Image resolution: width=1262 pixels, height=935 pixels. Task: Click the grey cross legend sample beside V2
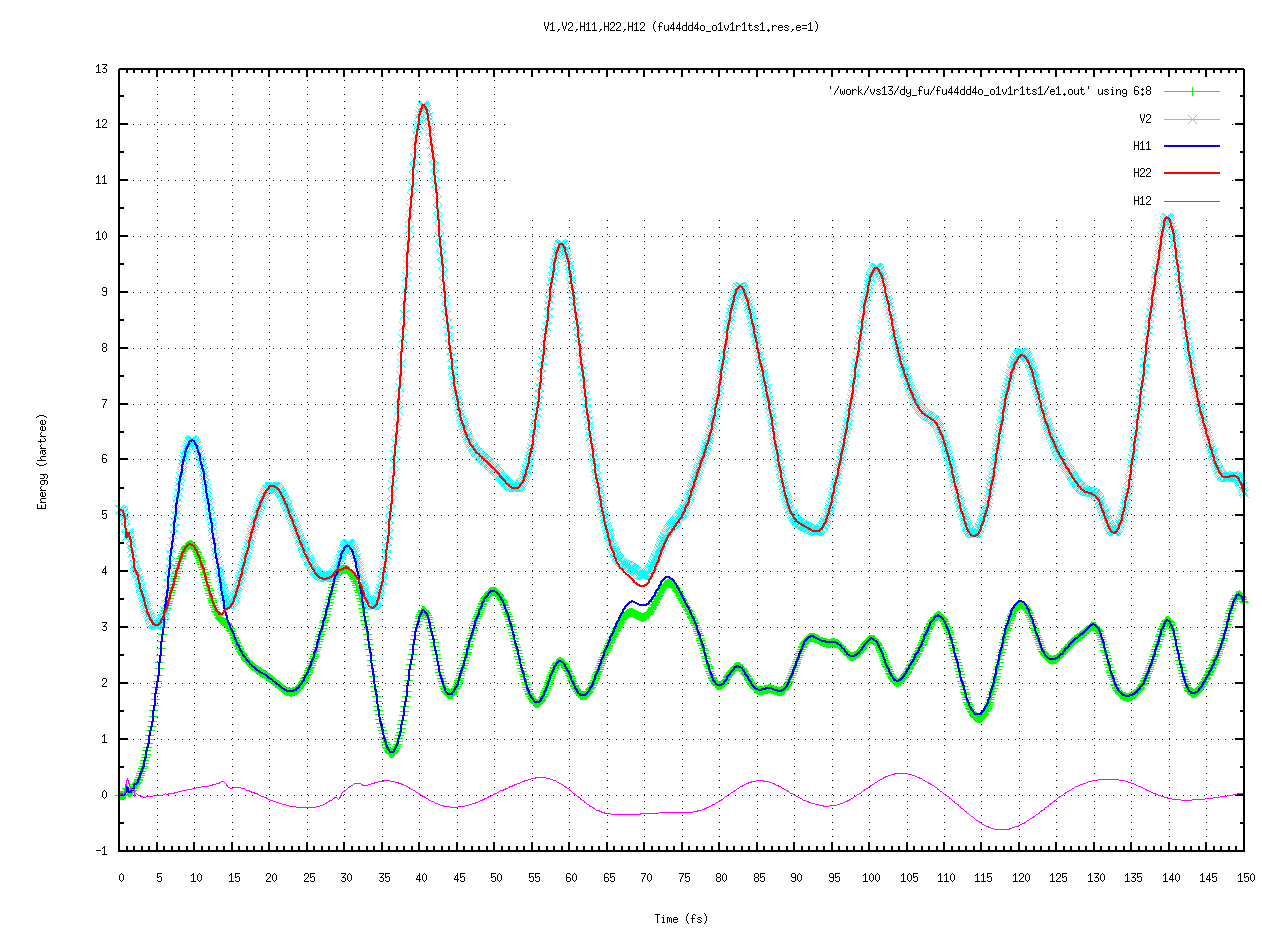tap(1192, 118)
